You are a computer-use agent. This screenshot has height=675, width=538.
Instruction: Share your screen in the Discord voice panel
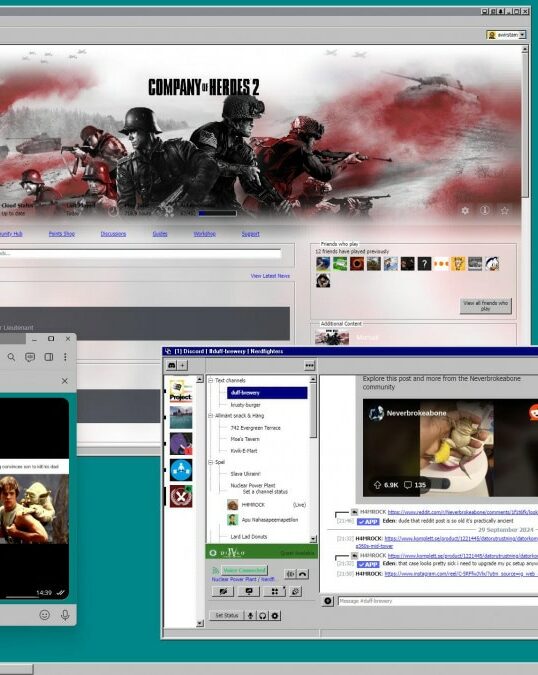point(249,591)
